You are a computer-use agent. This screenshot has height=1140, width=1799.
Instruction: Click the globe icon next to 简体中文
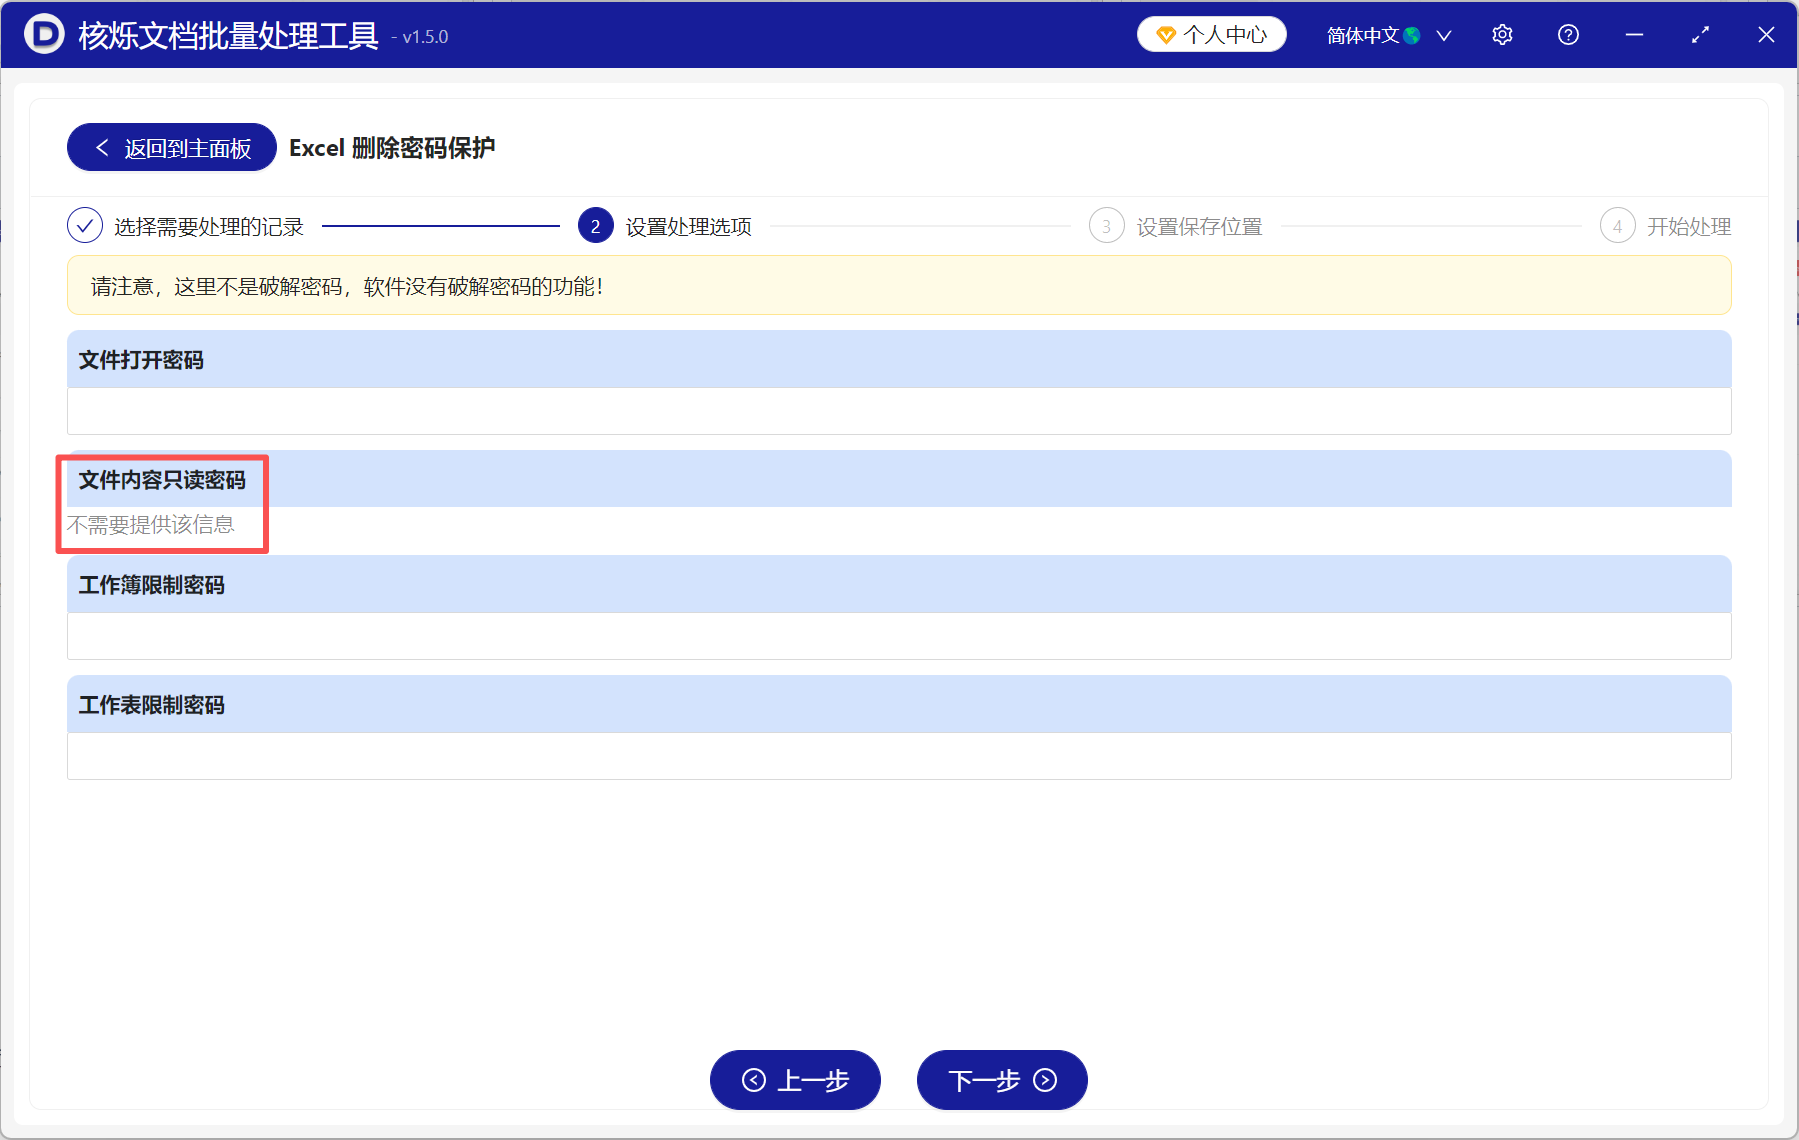(1412, 33)
